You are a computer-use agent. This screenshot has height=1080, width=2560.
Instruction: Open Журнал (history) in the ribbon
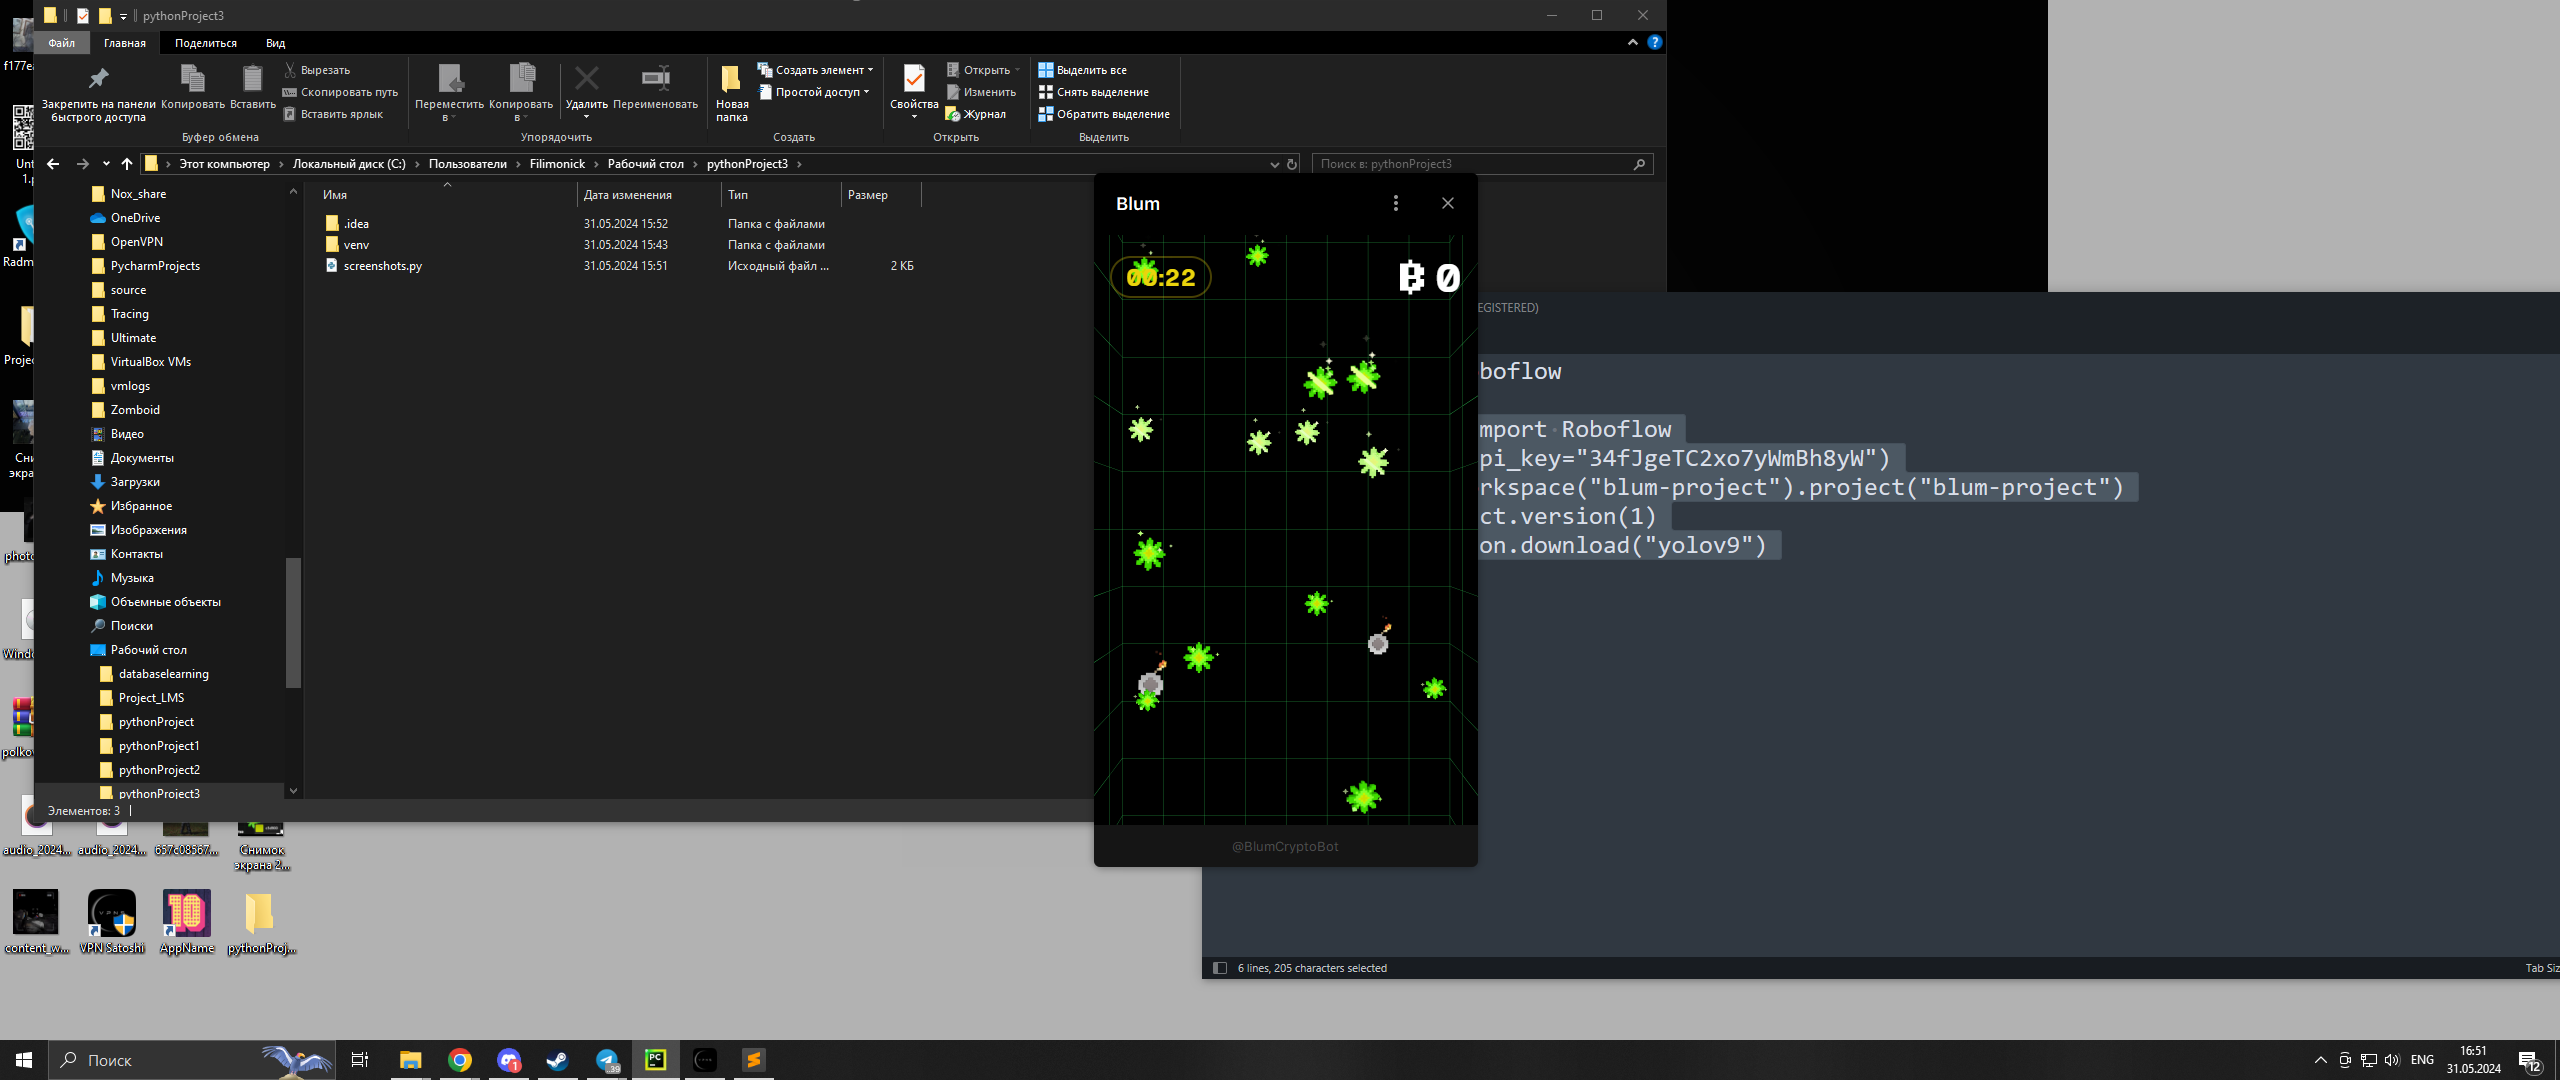coord(976,114)
